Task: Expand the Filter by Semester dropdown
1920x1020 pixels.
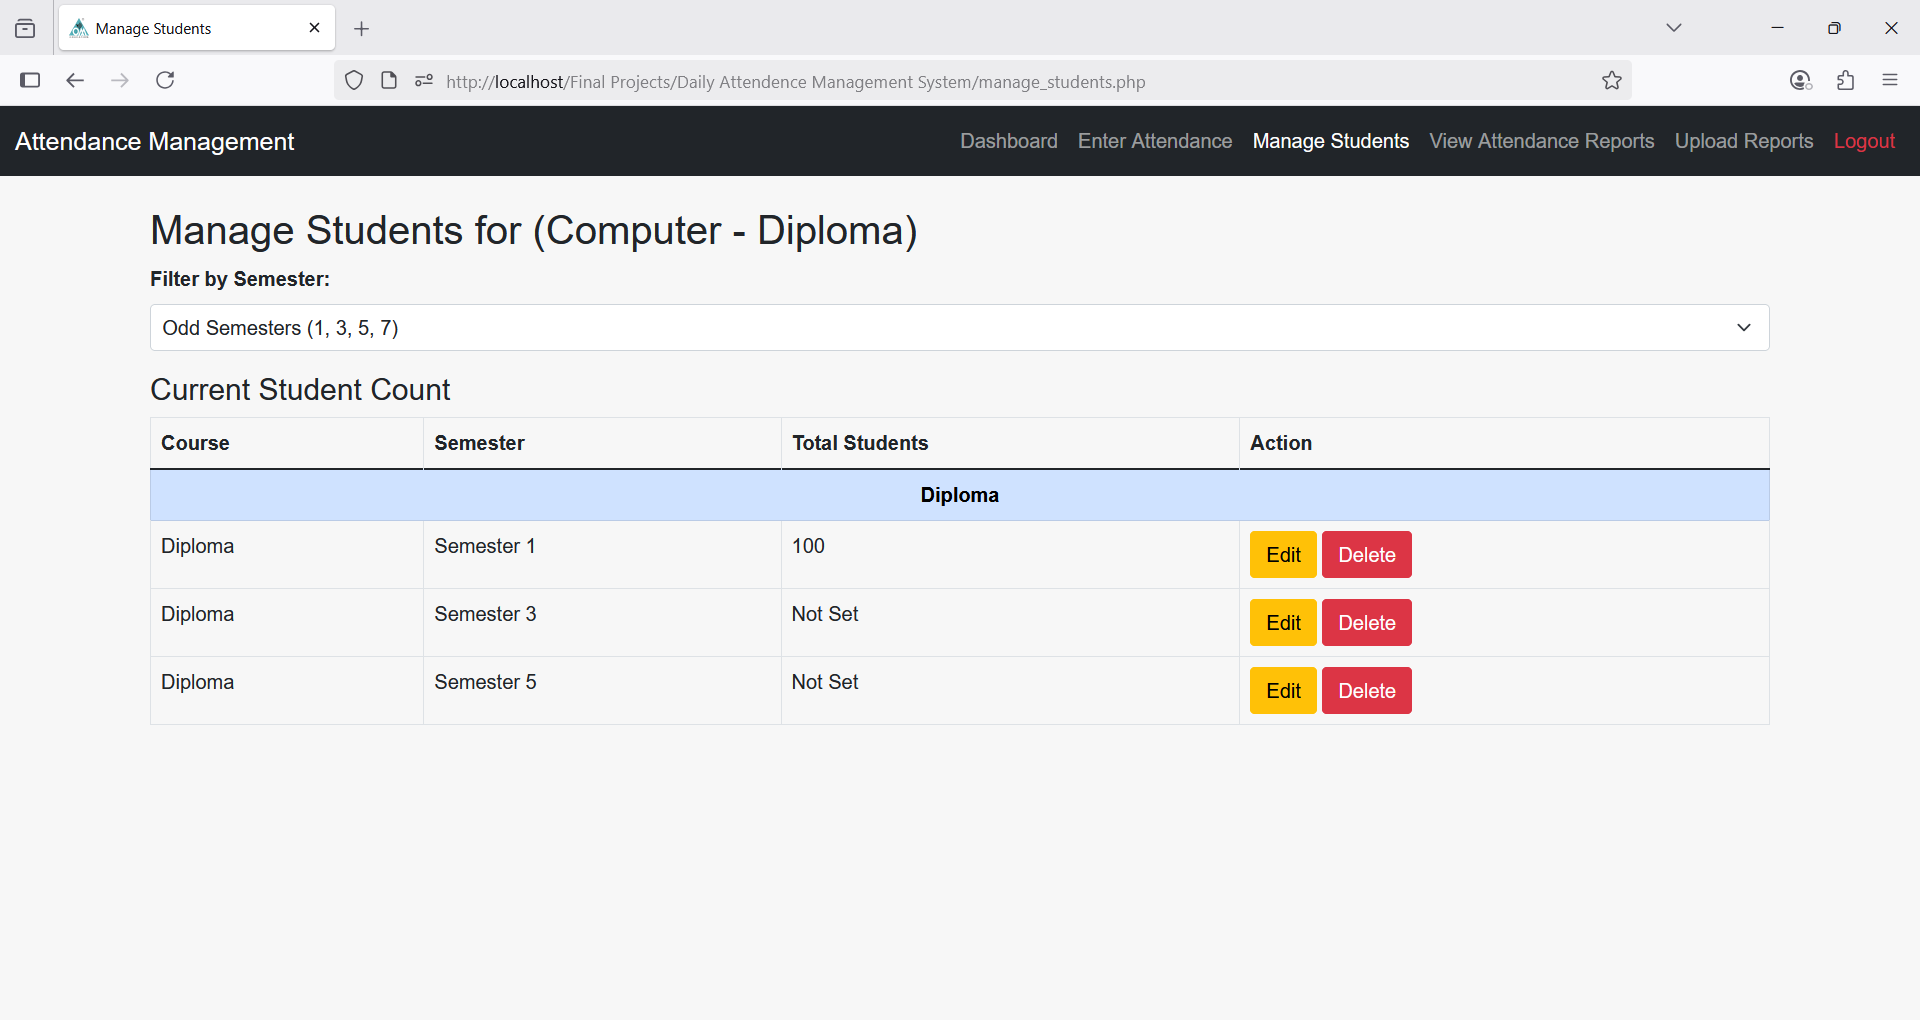Action: tap(959, 328)
